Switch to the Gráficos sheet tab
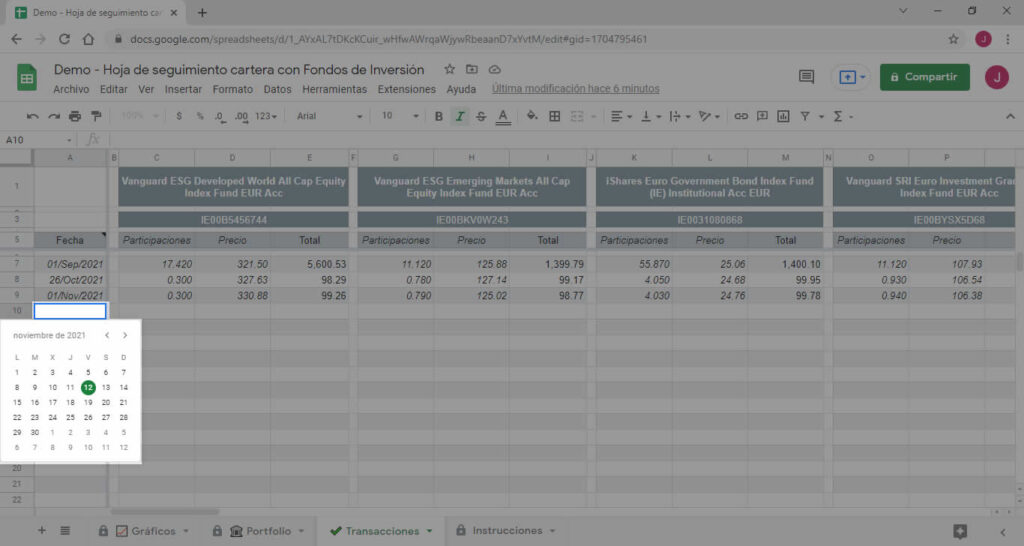The height and width of the screenshot is (546, 1024). pyautogui.click(x=144, y=531)
